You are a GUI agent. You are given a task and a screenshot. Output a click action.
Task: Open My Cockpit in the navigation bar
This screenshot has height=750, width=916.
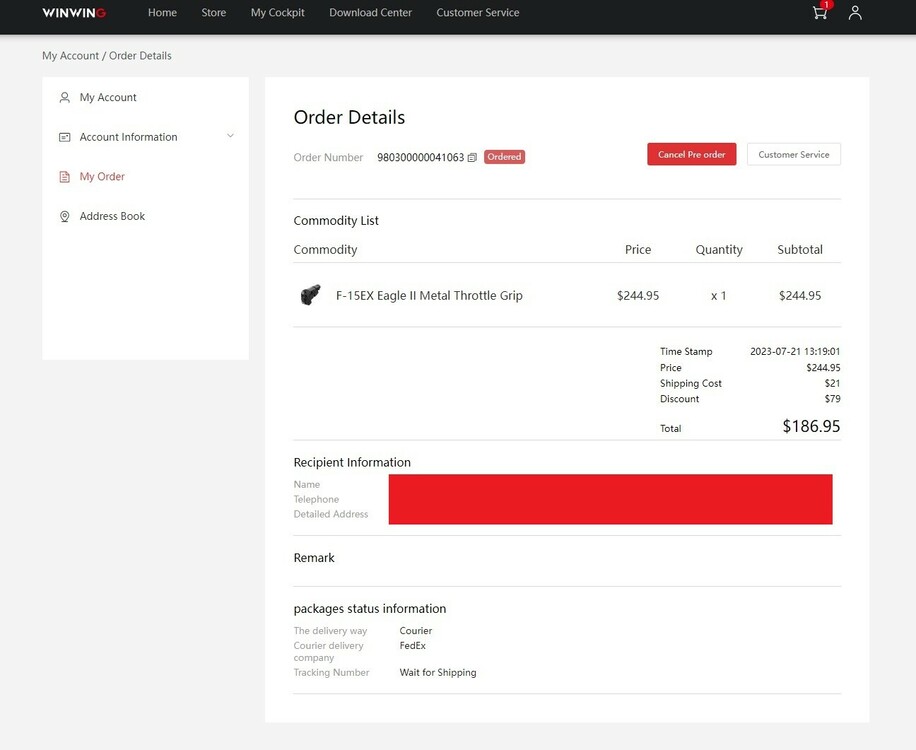[277, 12]
